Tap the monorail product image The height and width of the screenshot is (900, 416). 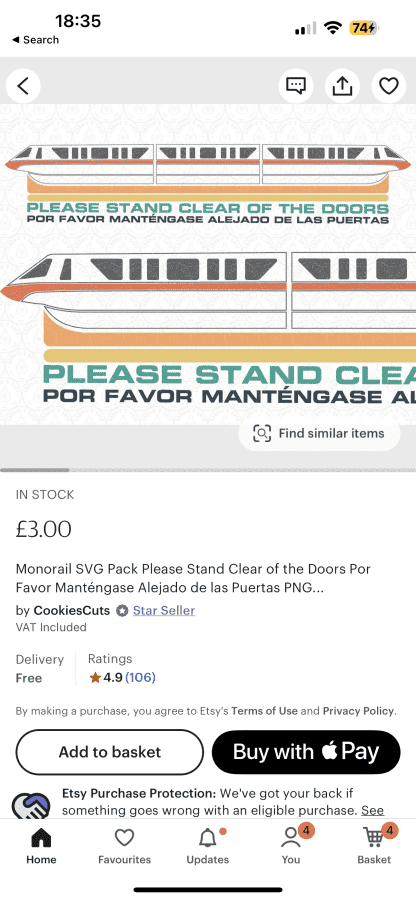pos(208,264)
